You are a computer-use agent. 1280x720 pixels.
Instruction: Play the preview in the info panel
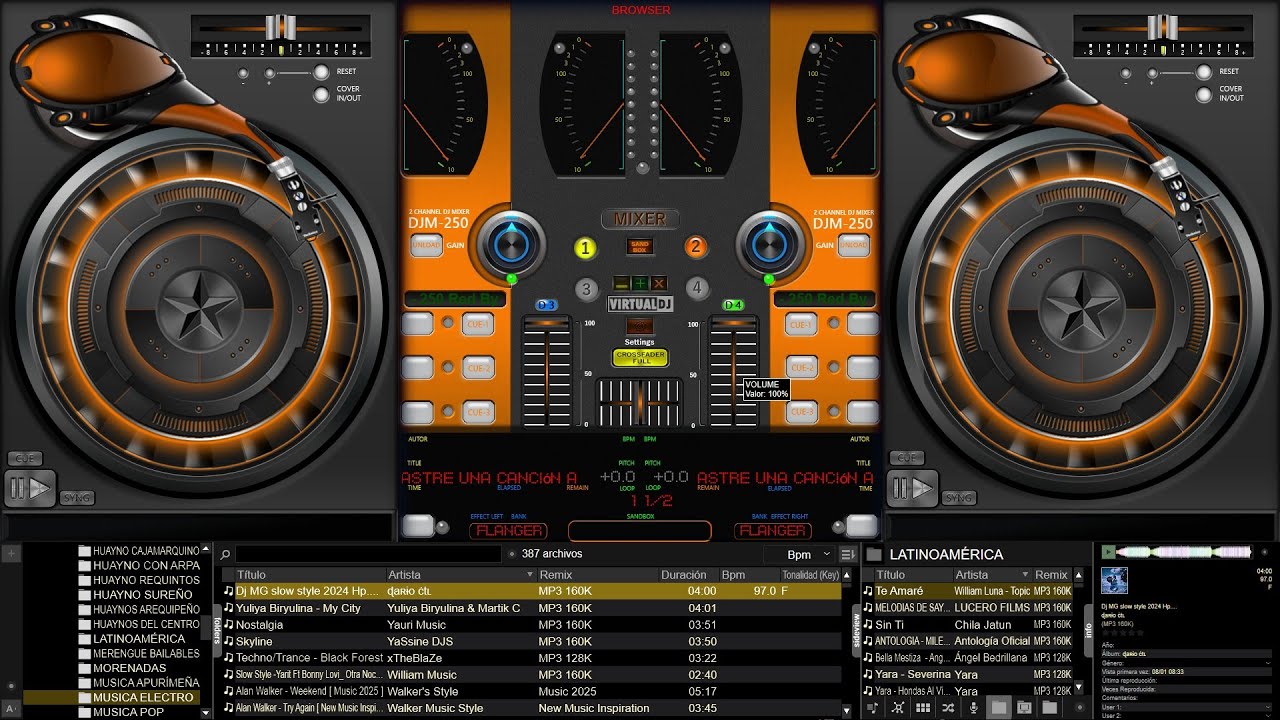click(x=1108, y=552)
